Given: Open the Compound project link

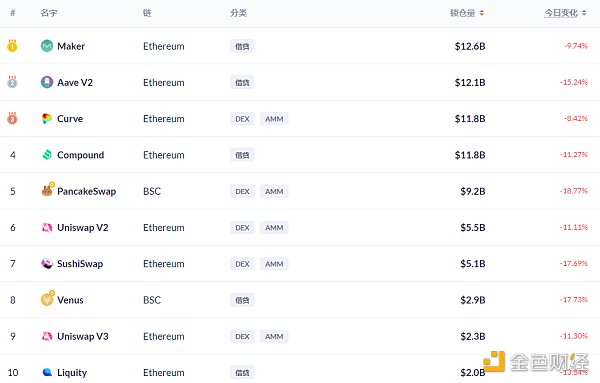Looking at the screenshot, I should pos(80,155).
